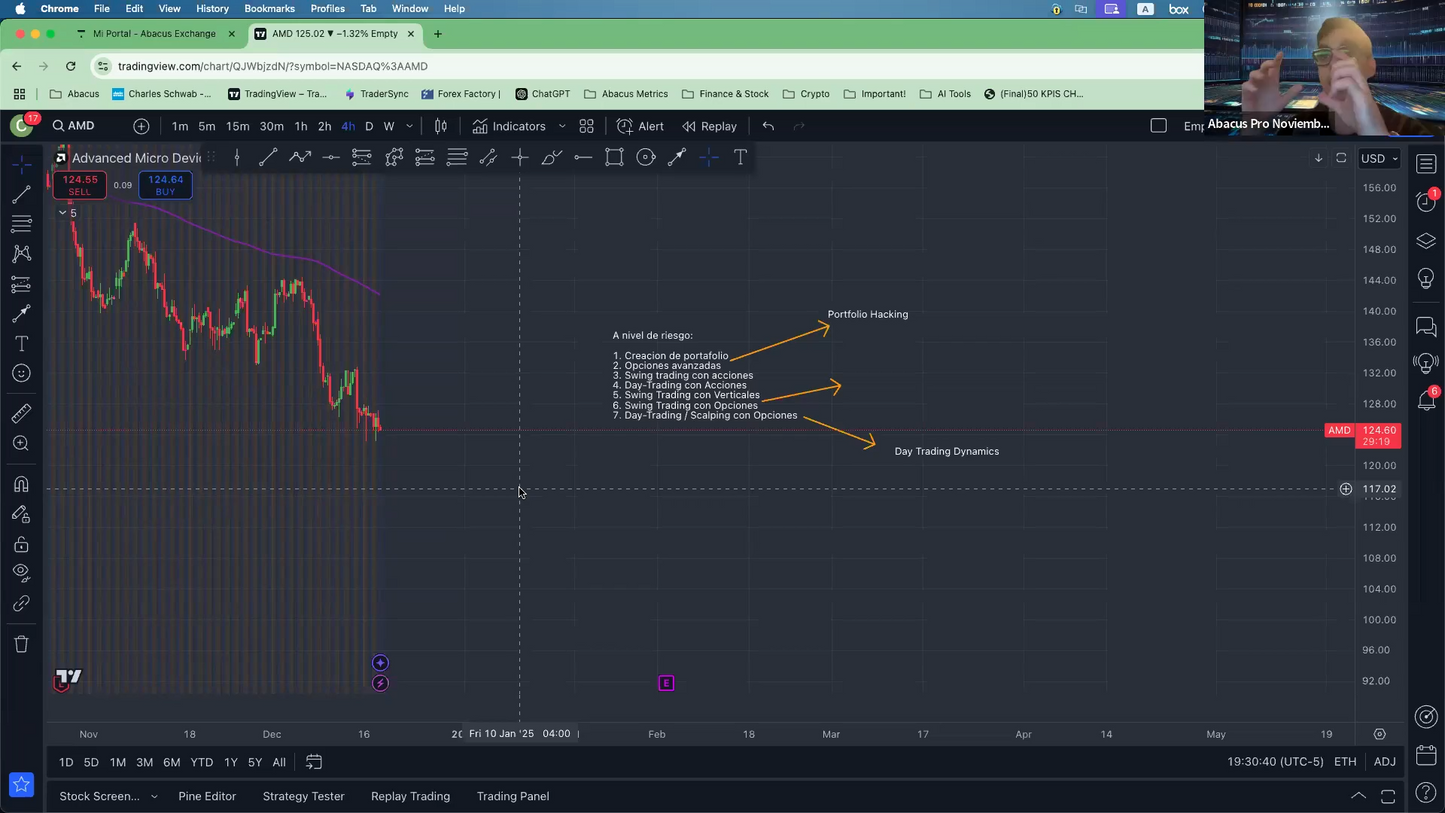
Task: Click the red 124.55 SELL button
Action: pos(80,185)
